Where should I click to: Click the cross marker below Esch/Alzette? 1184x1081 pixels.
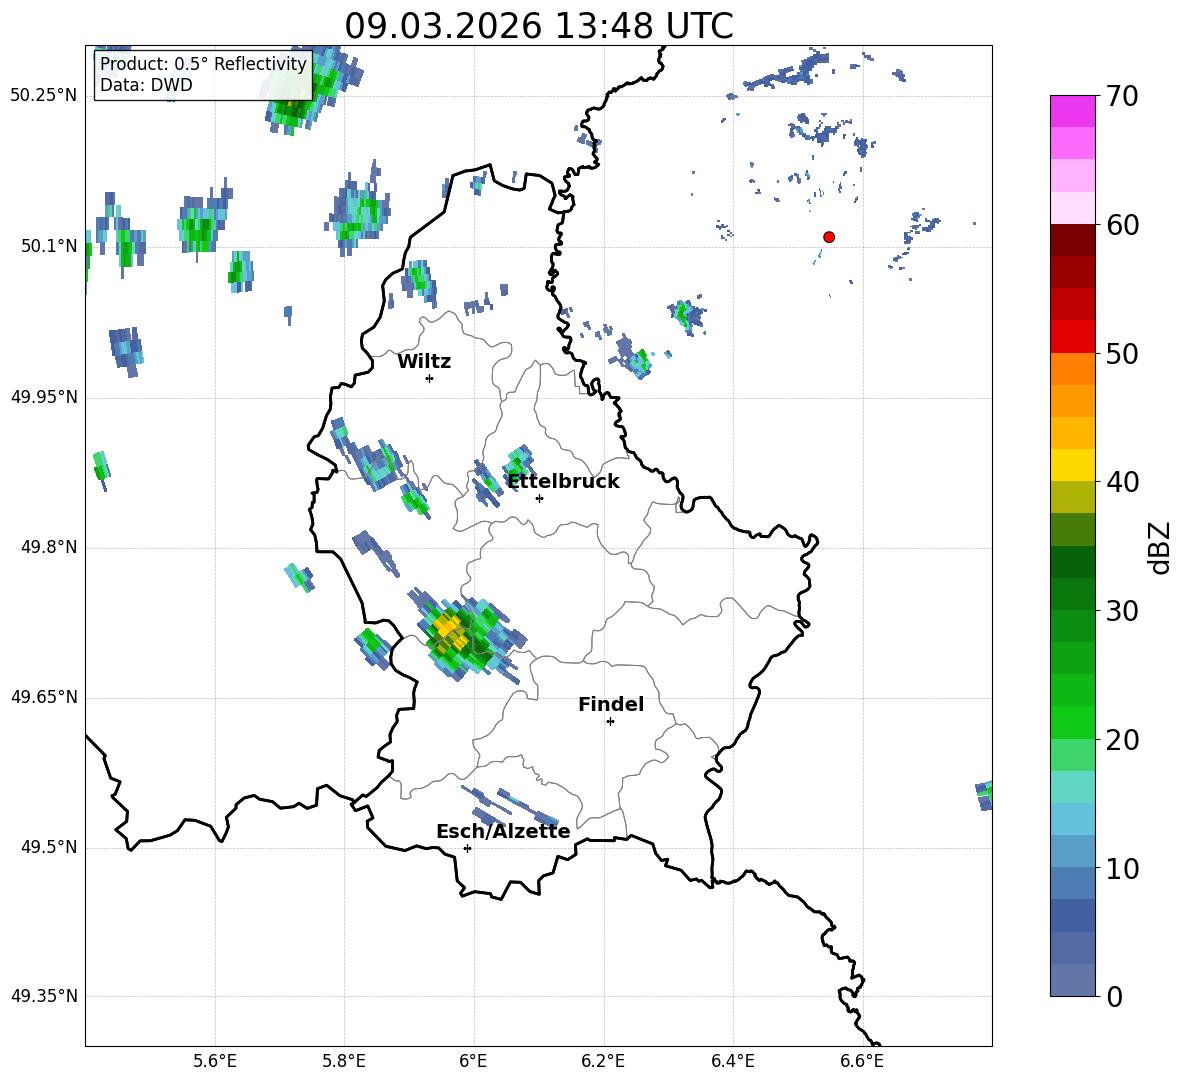(x=467, y=848)
